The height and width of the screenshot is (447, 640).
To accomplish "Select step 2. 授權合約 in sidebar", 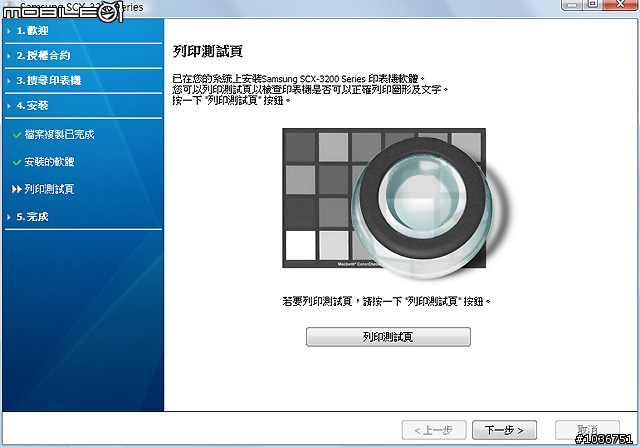I will pos(43,56).
